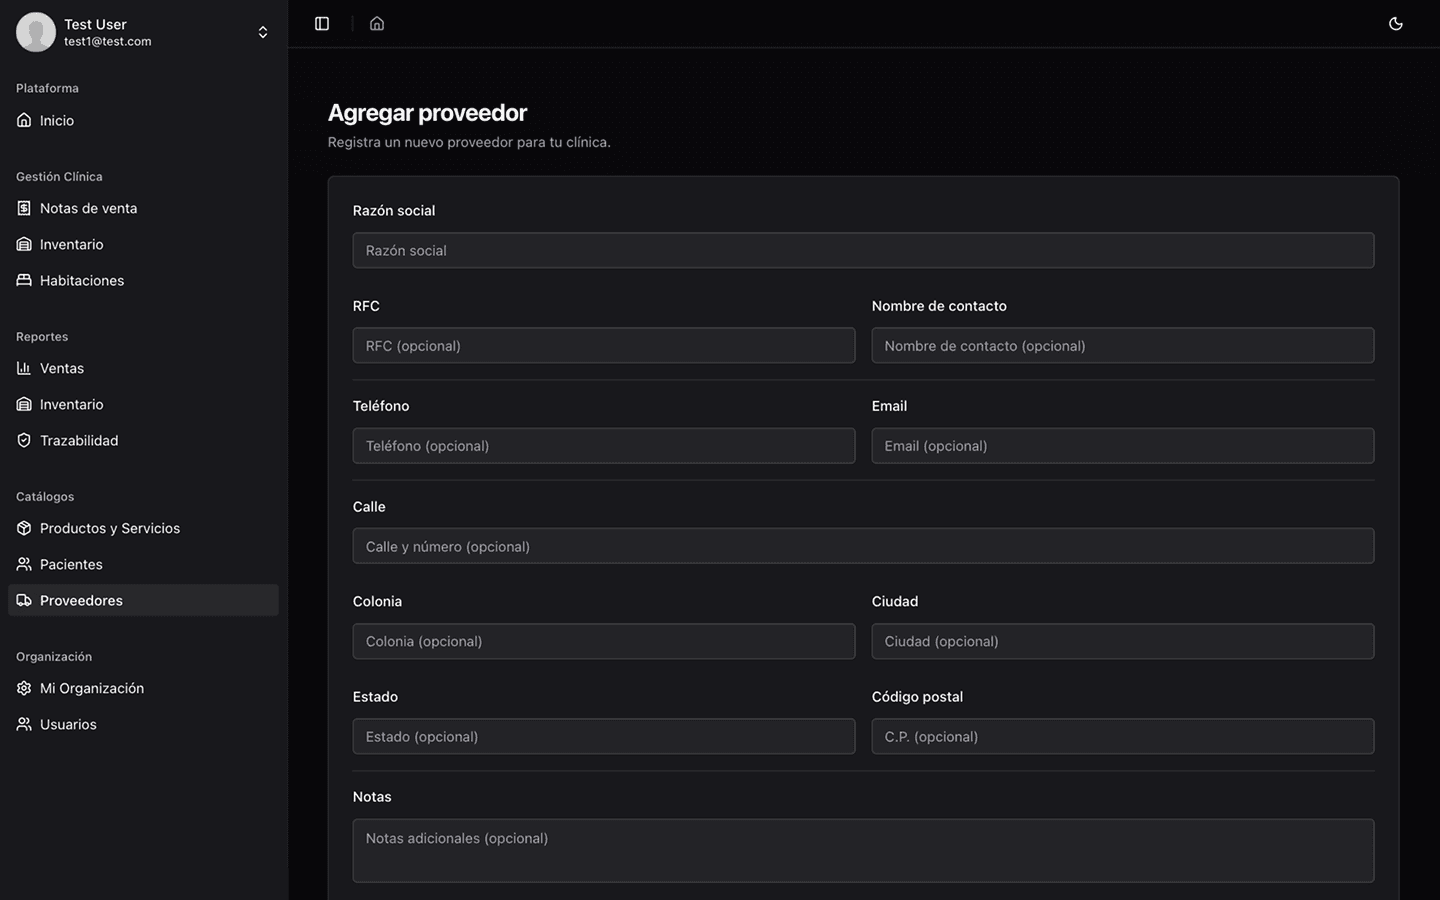This screenshot has width=1440, height=900.
Task: Select Proveedores menu item
Action: pos(81,600)
